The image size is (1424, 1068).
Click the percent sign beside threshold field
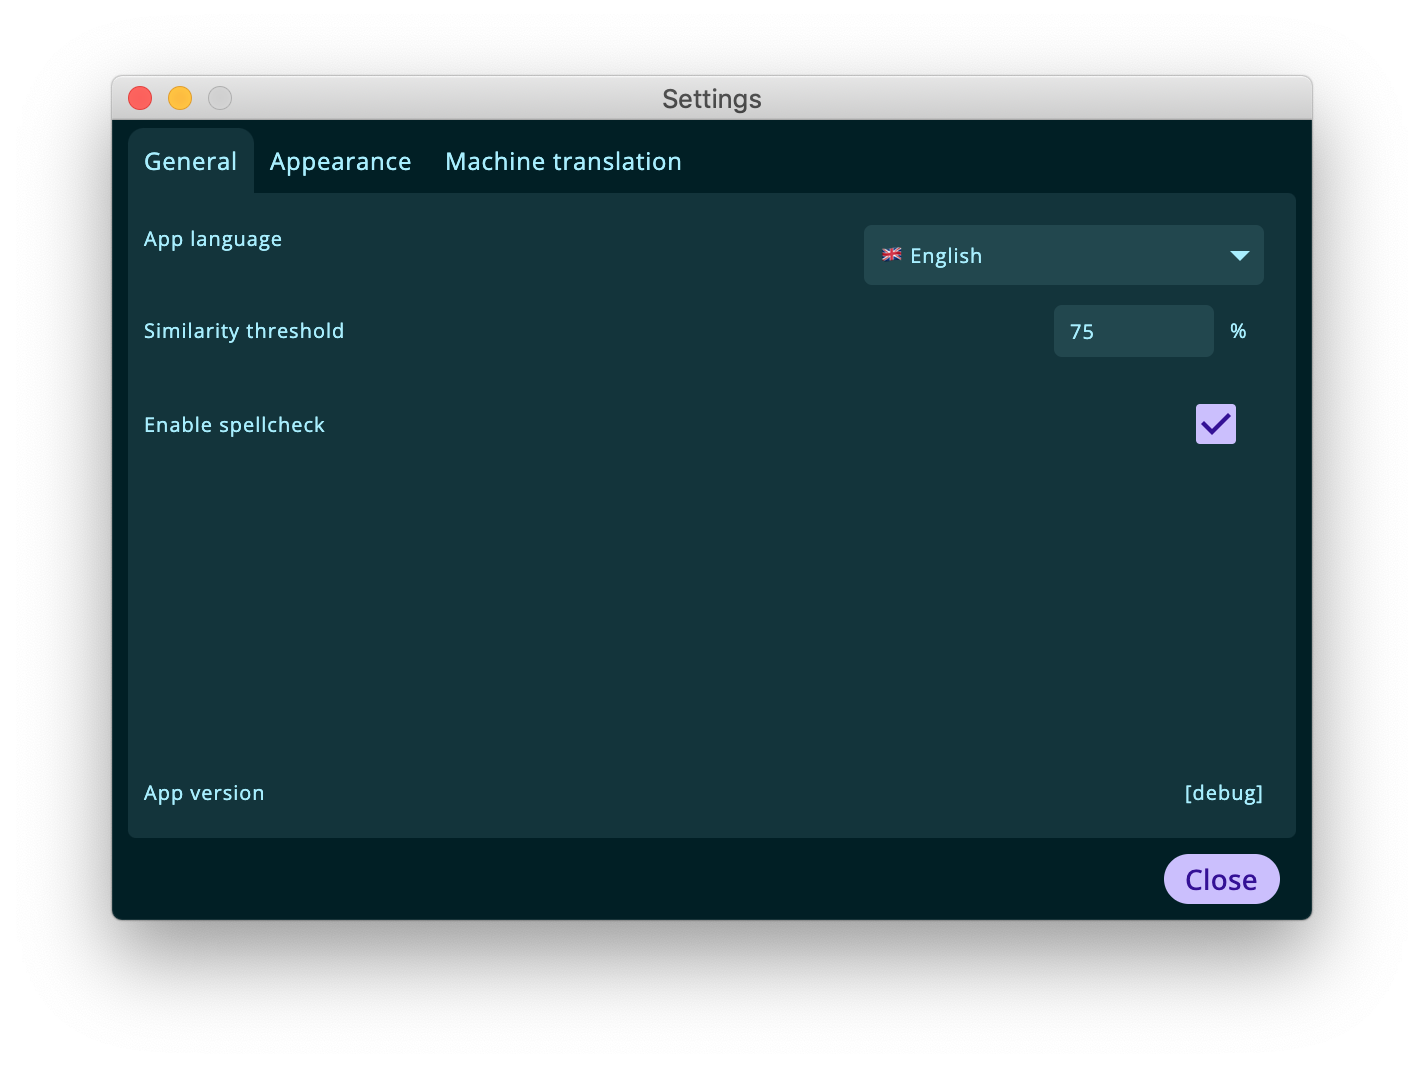tap(1238, 331)
